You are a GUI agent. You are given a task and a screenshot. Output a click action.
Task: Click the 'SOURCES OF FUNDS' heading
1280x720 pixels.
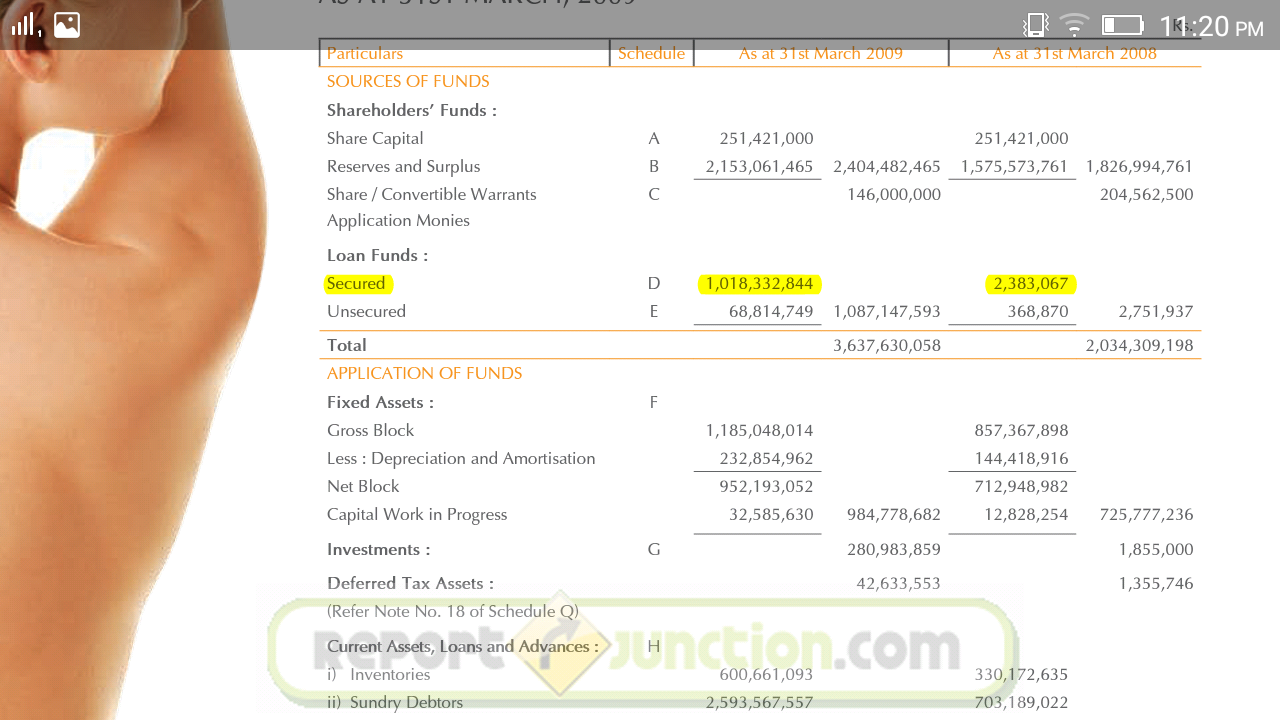[408, 81]
